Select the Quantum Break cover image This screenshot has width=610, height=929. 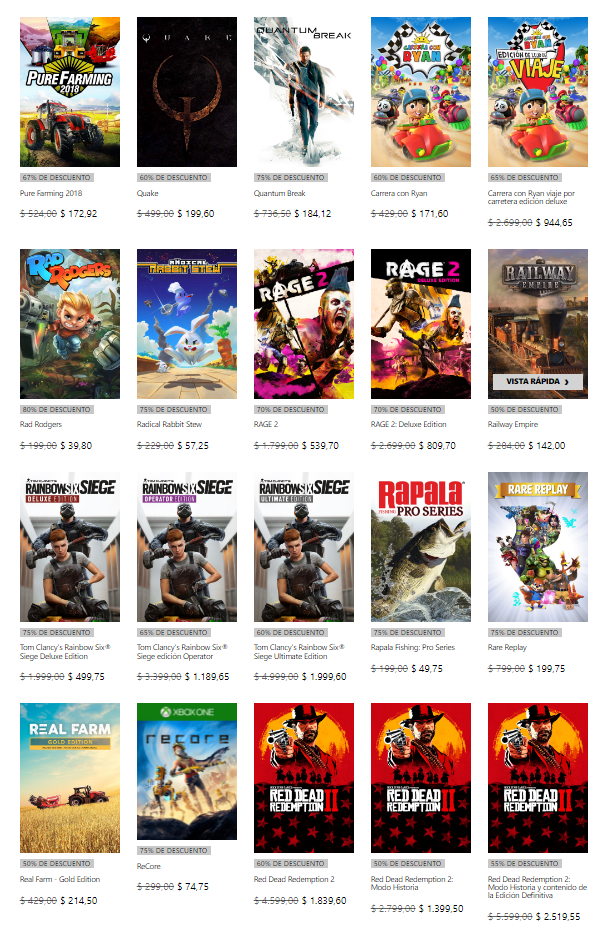pos(304,92)
